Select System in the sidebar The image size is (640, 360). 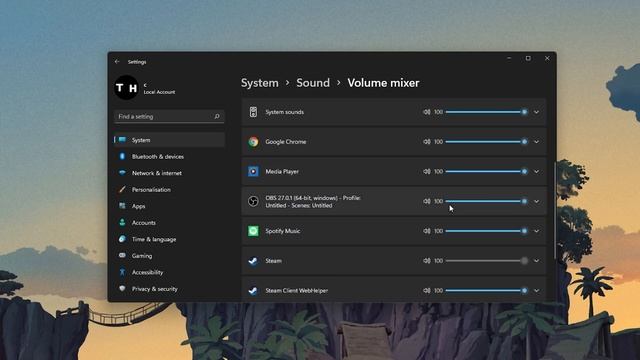click(169, 140)
